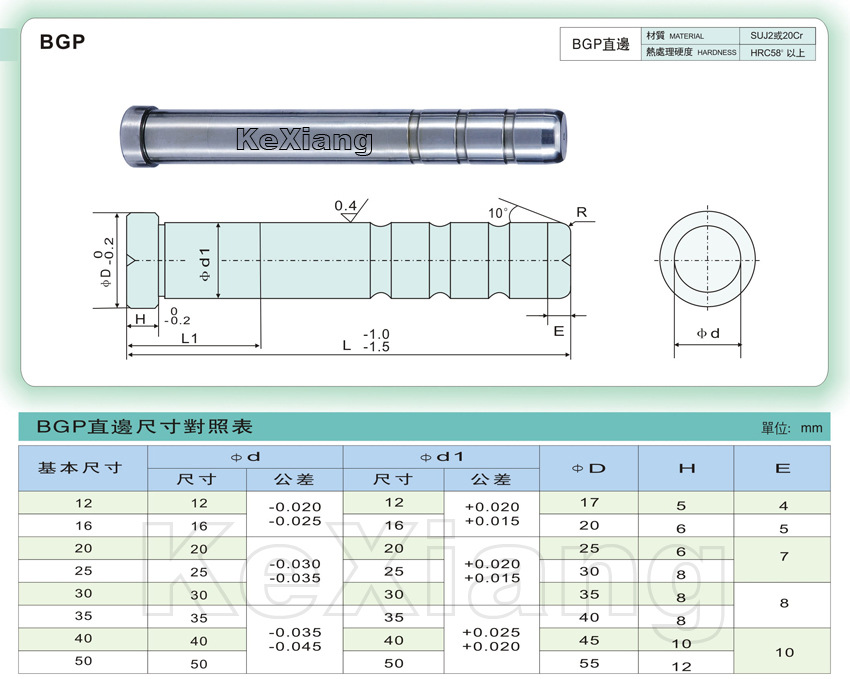This screenshot has height=679, width=850.
Task: Click 50 in the 基本尺寸 column
Action: click(83, 661)
